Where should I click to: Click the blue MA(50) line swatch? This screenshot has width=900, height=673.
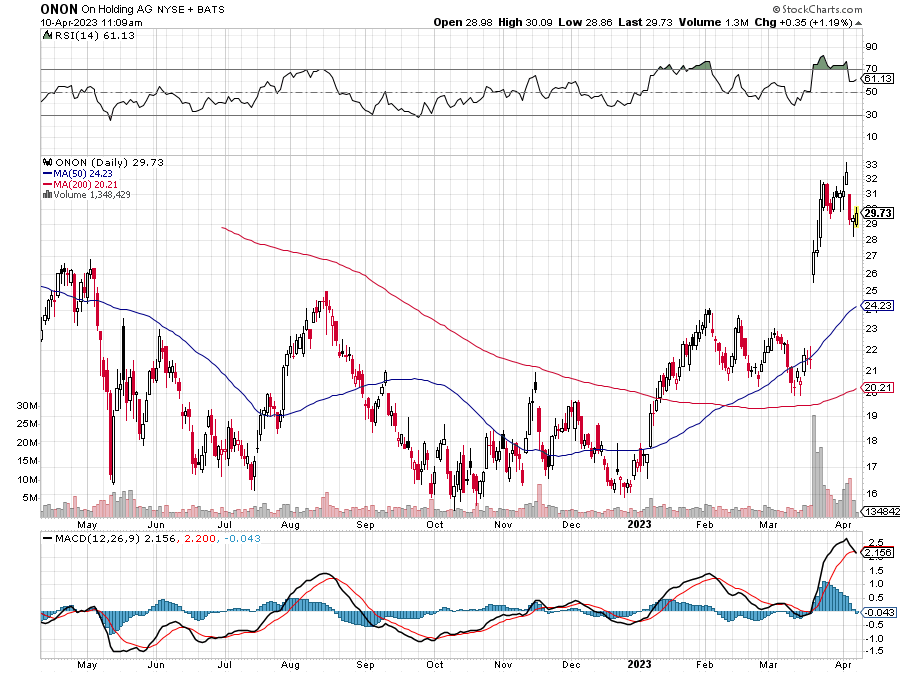[x=48, y=173]
